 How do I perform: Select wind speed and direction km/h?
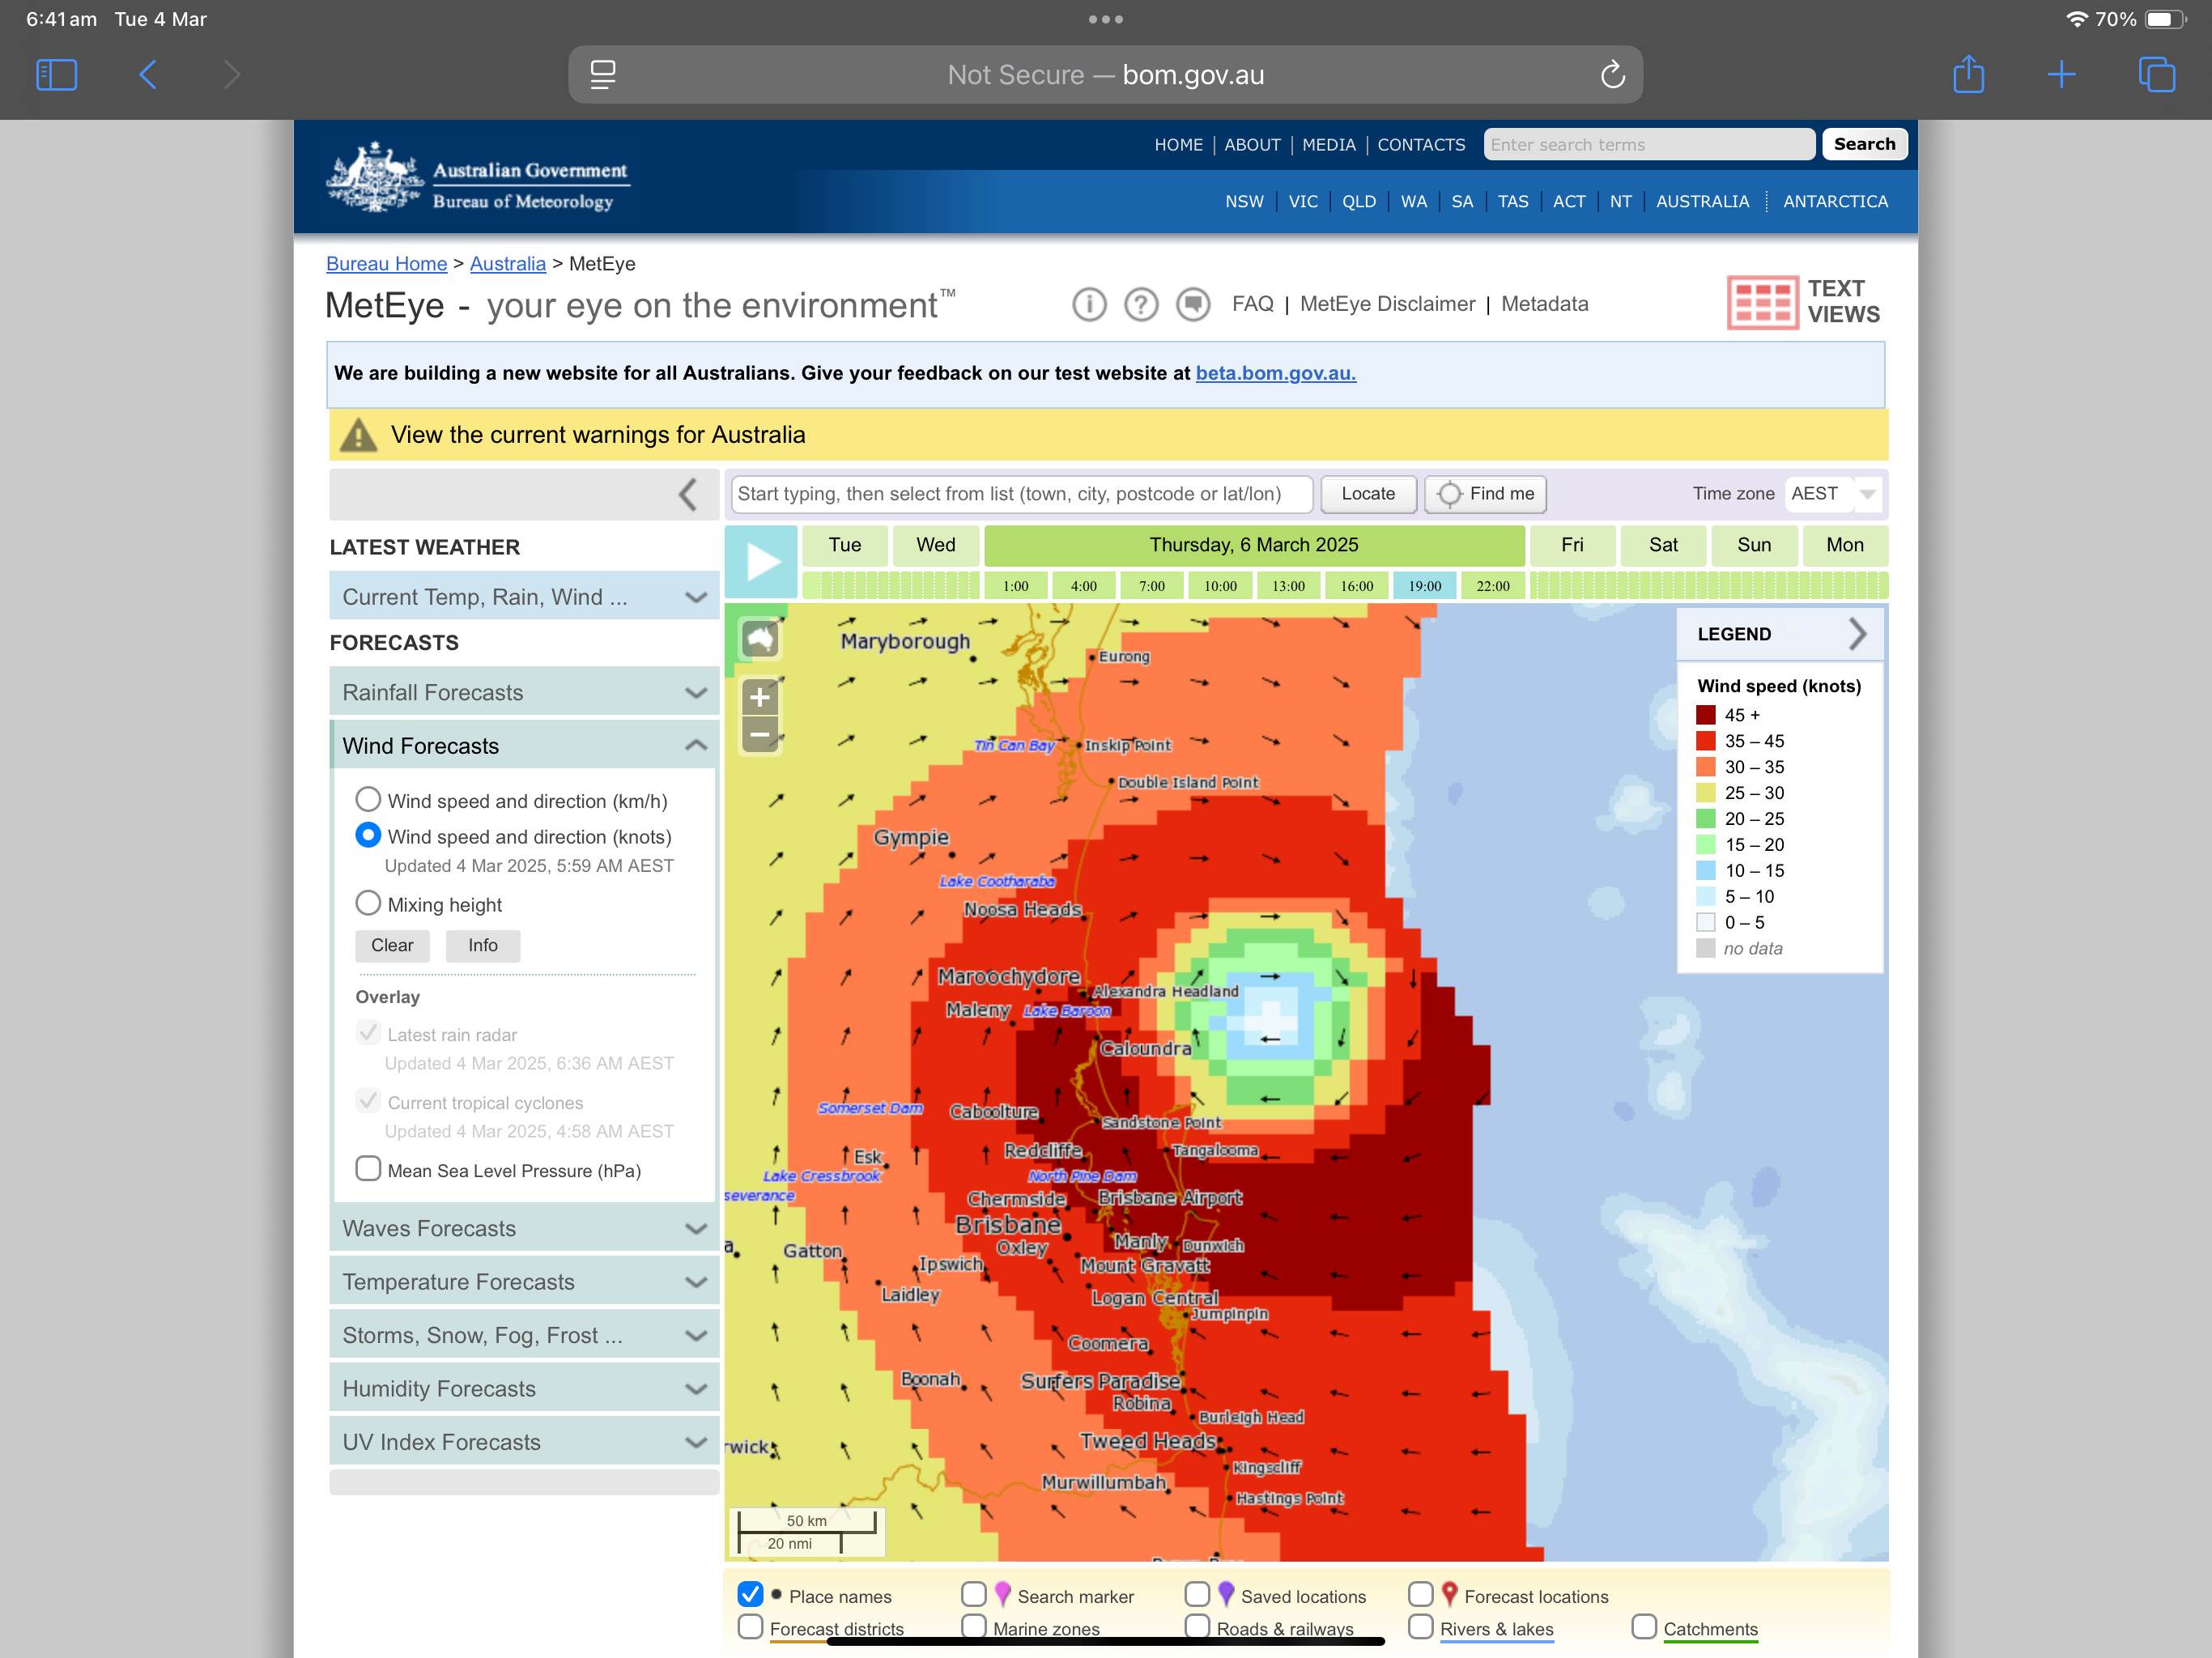click(368, 799)
